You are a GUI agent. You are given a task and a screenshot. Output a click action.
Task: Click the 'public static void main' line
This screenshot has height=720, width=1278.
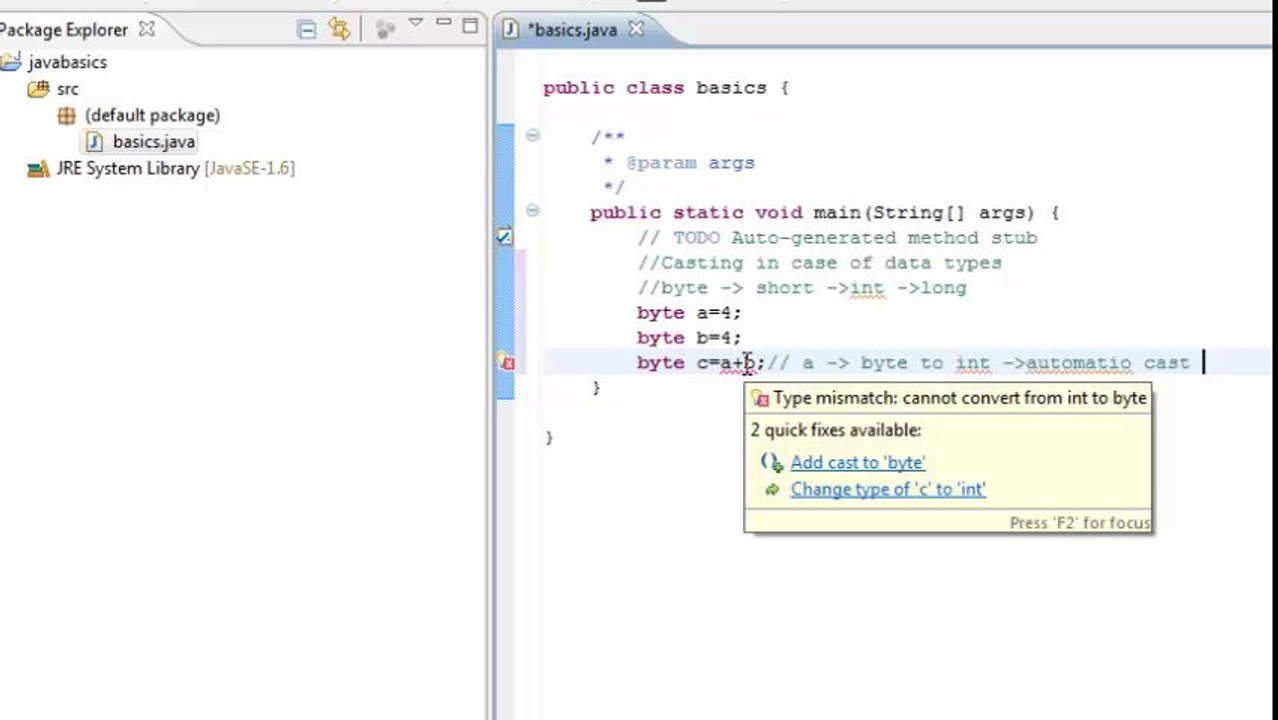pos(824,213)
